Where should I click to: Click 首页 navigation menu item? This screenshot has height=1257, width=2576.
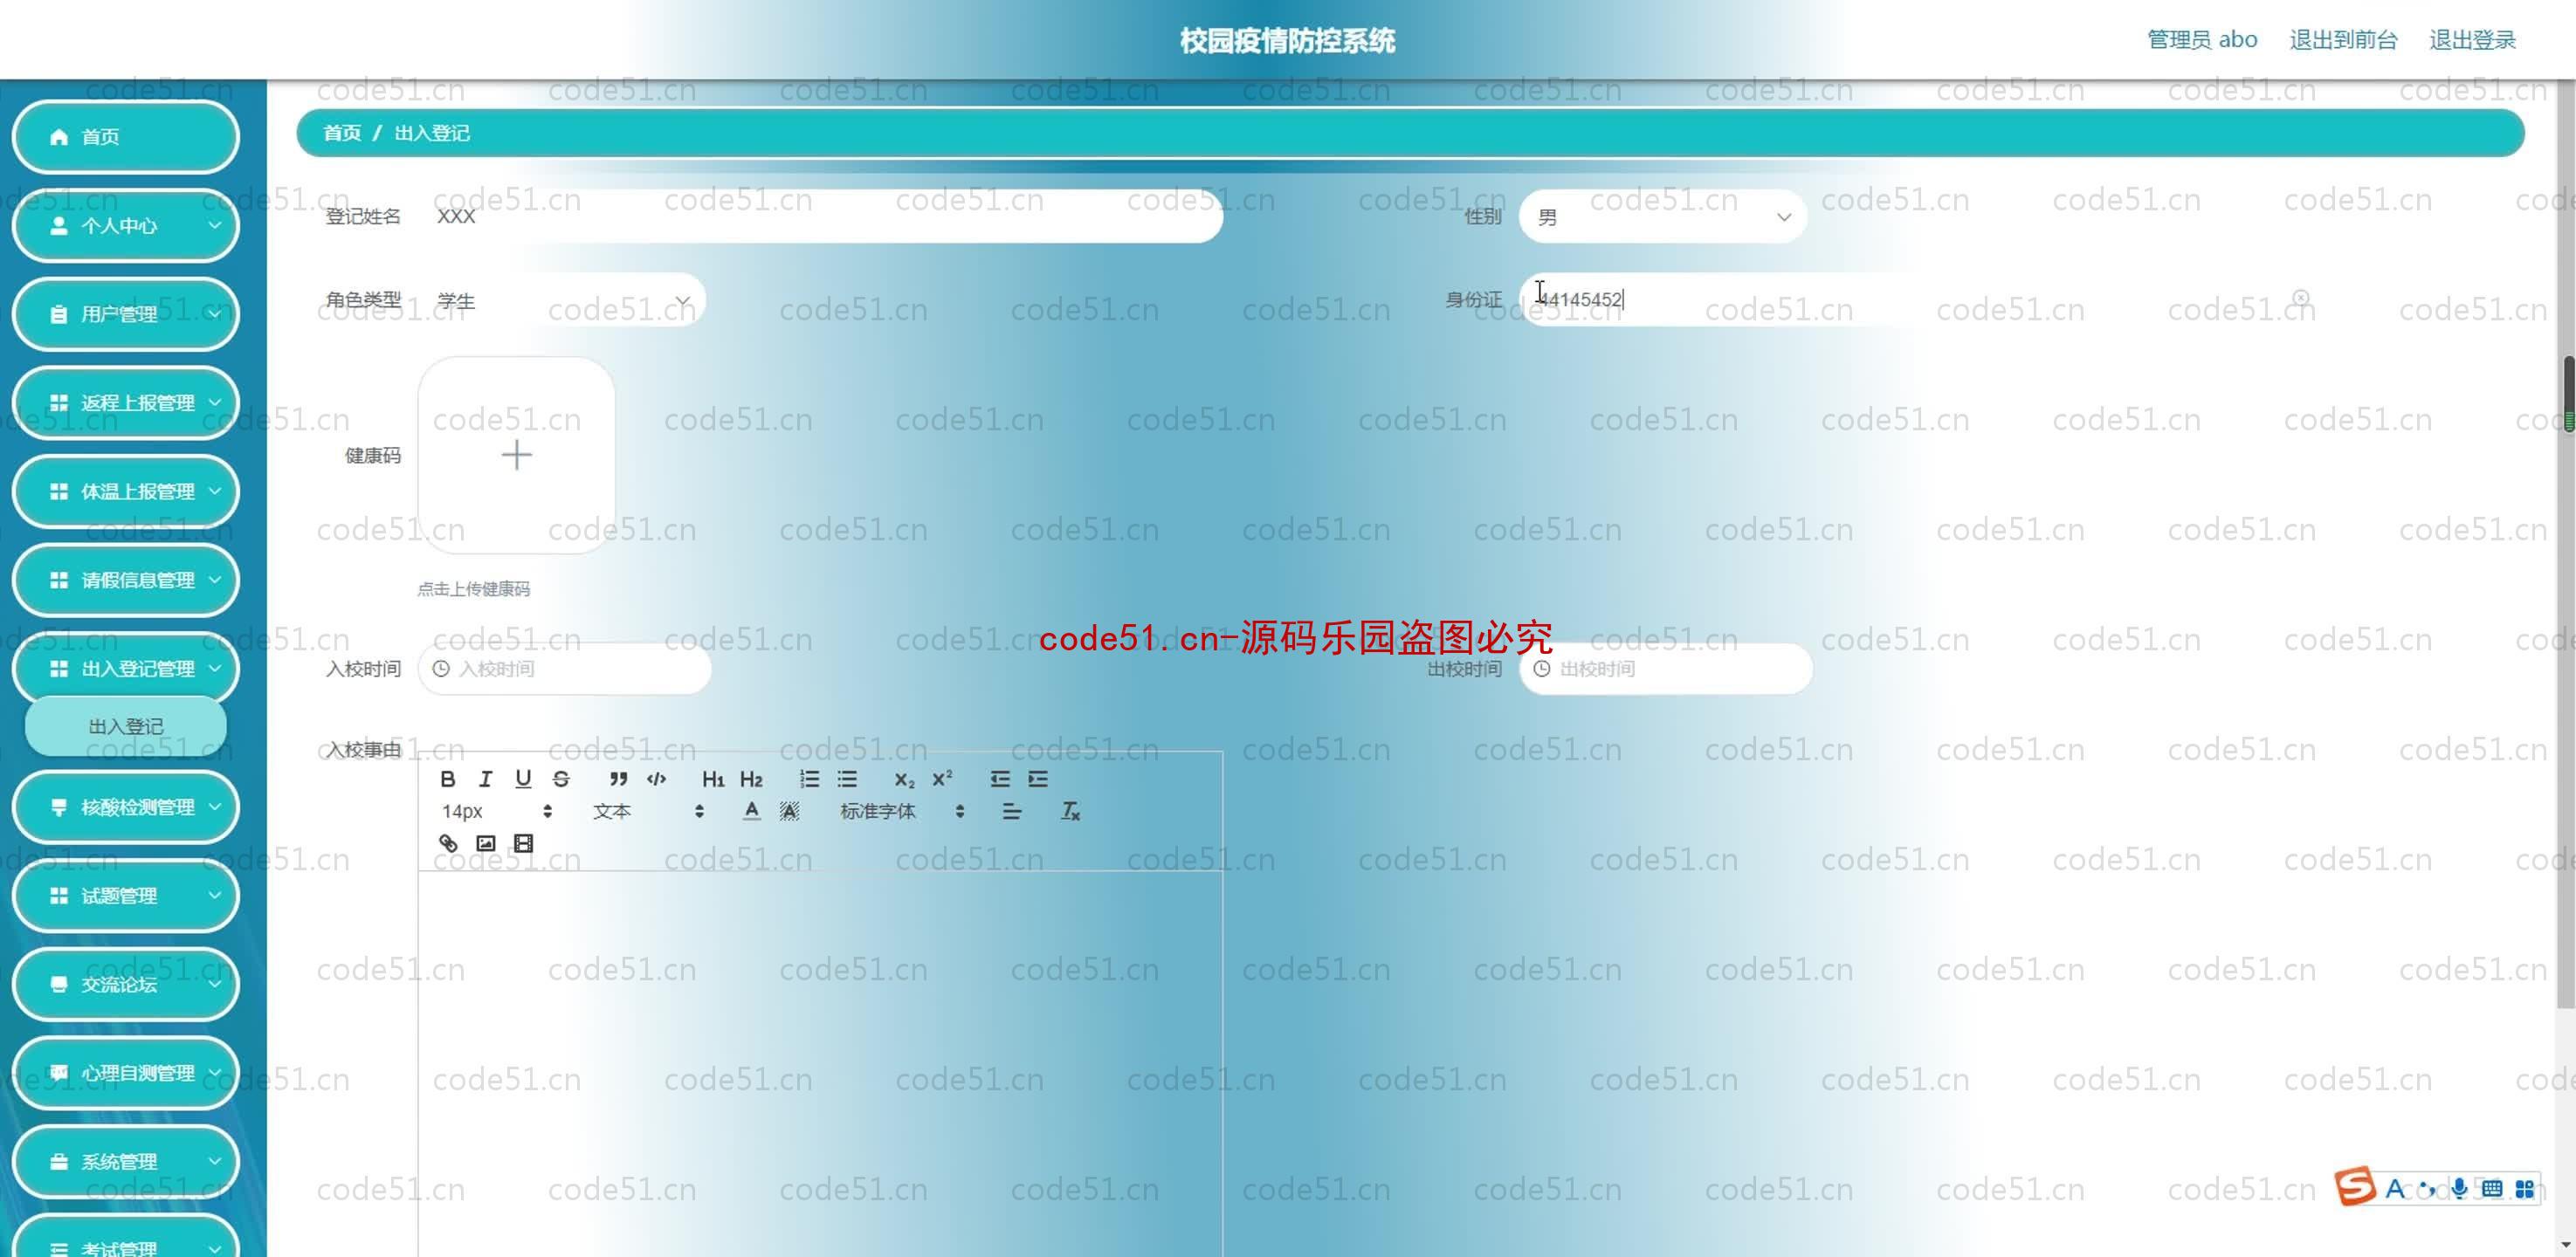pos(125,134)
